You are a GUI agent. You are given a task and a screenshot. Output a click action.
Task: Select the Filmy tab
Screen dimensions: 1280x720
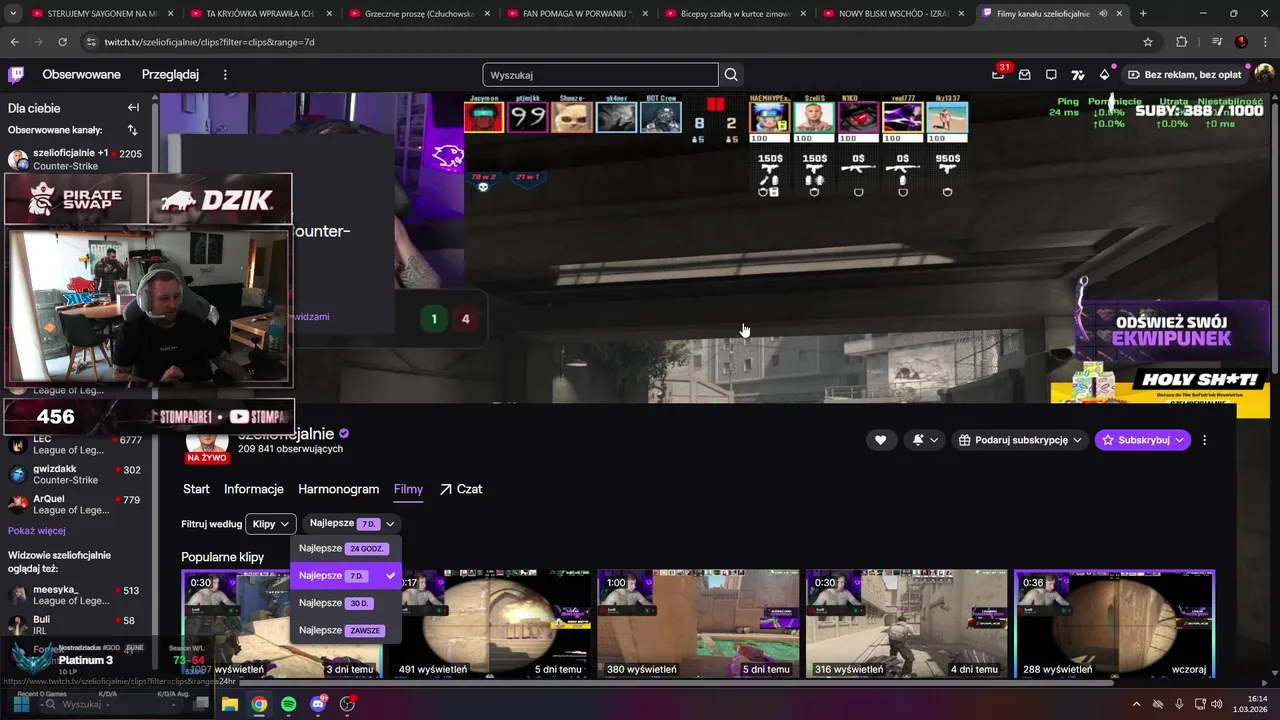click(408, 489)
